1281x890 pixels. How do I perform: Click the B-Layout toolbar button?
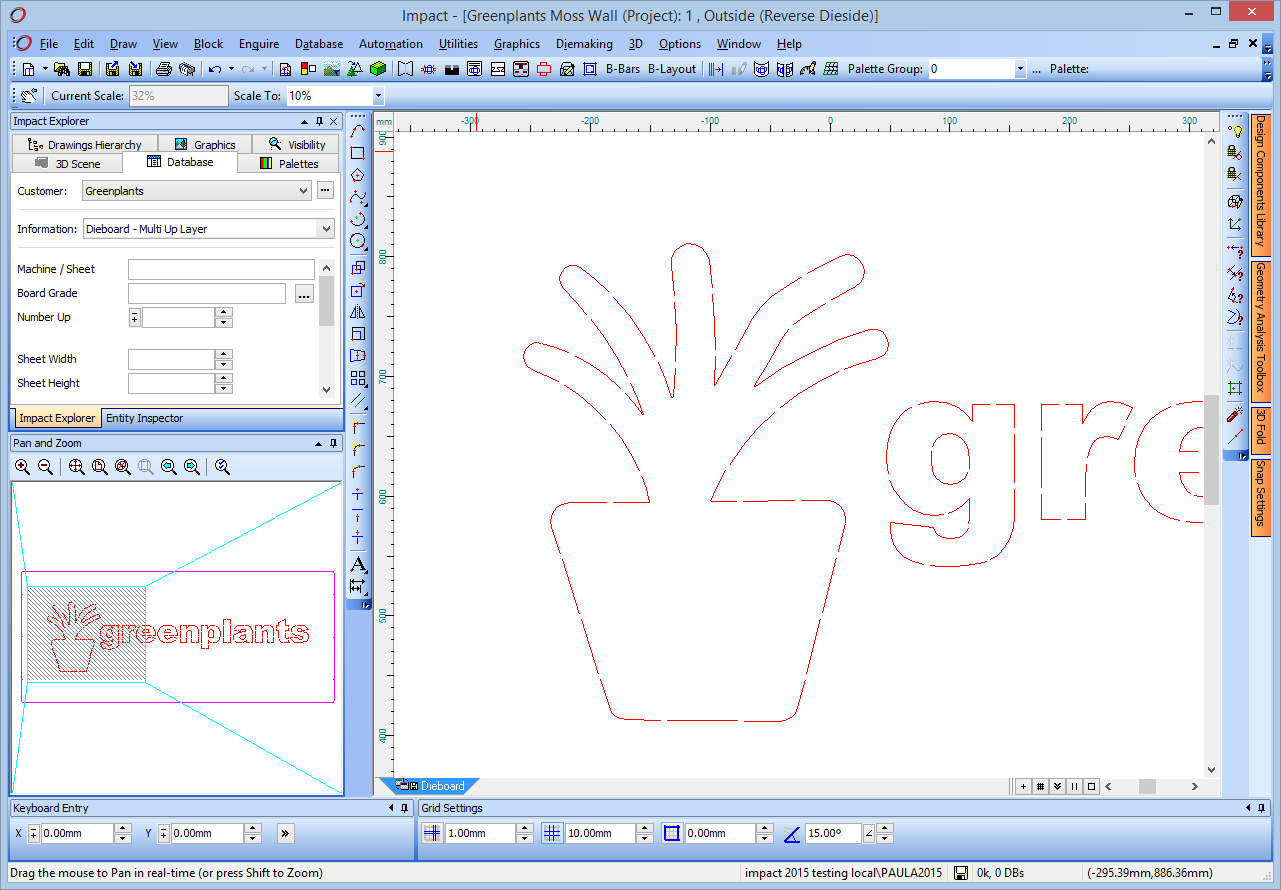(672, 69)
